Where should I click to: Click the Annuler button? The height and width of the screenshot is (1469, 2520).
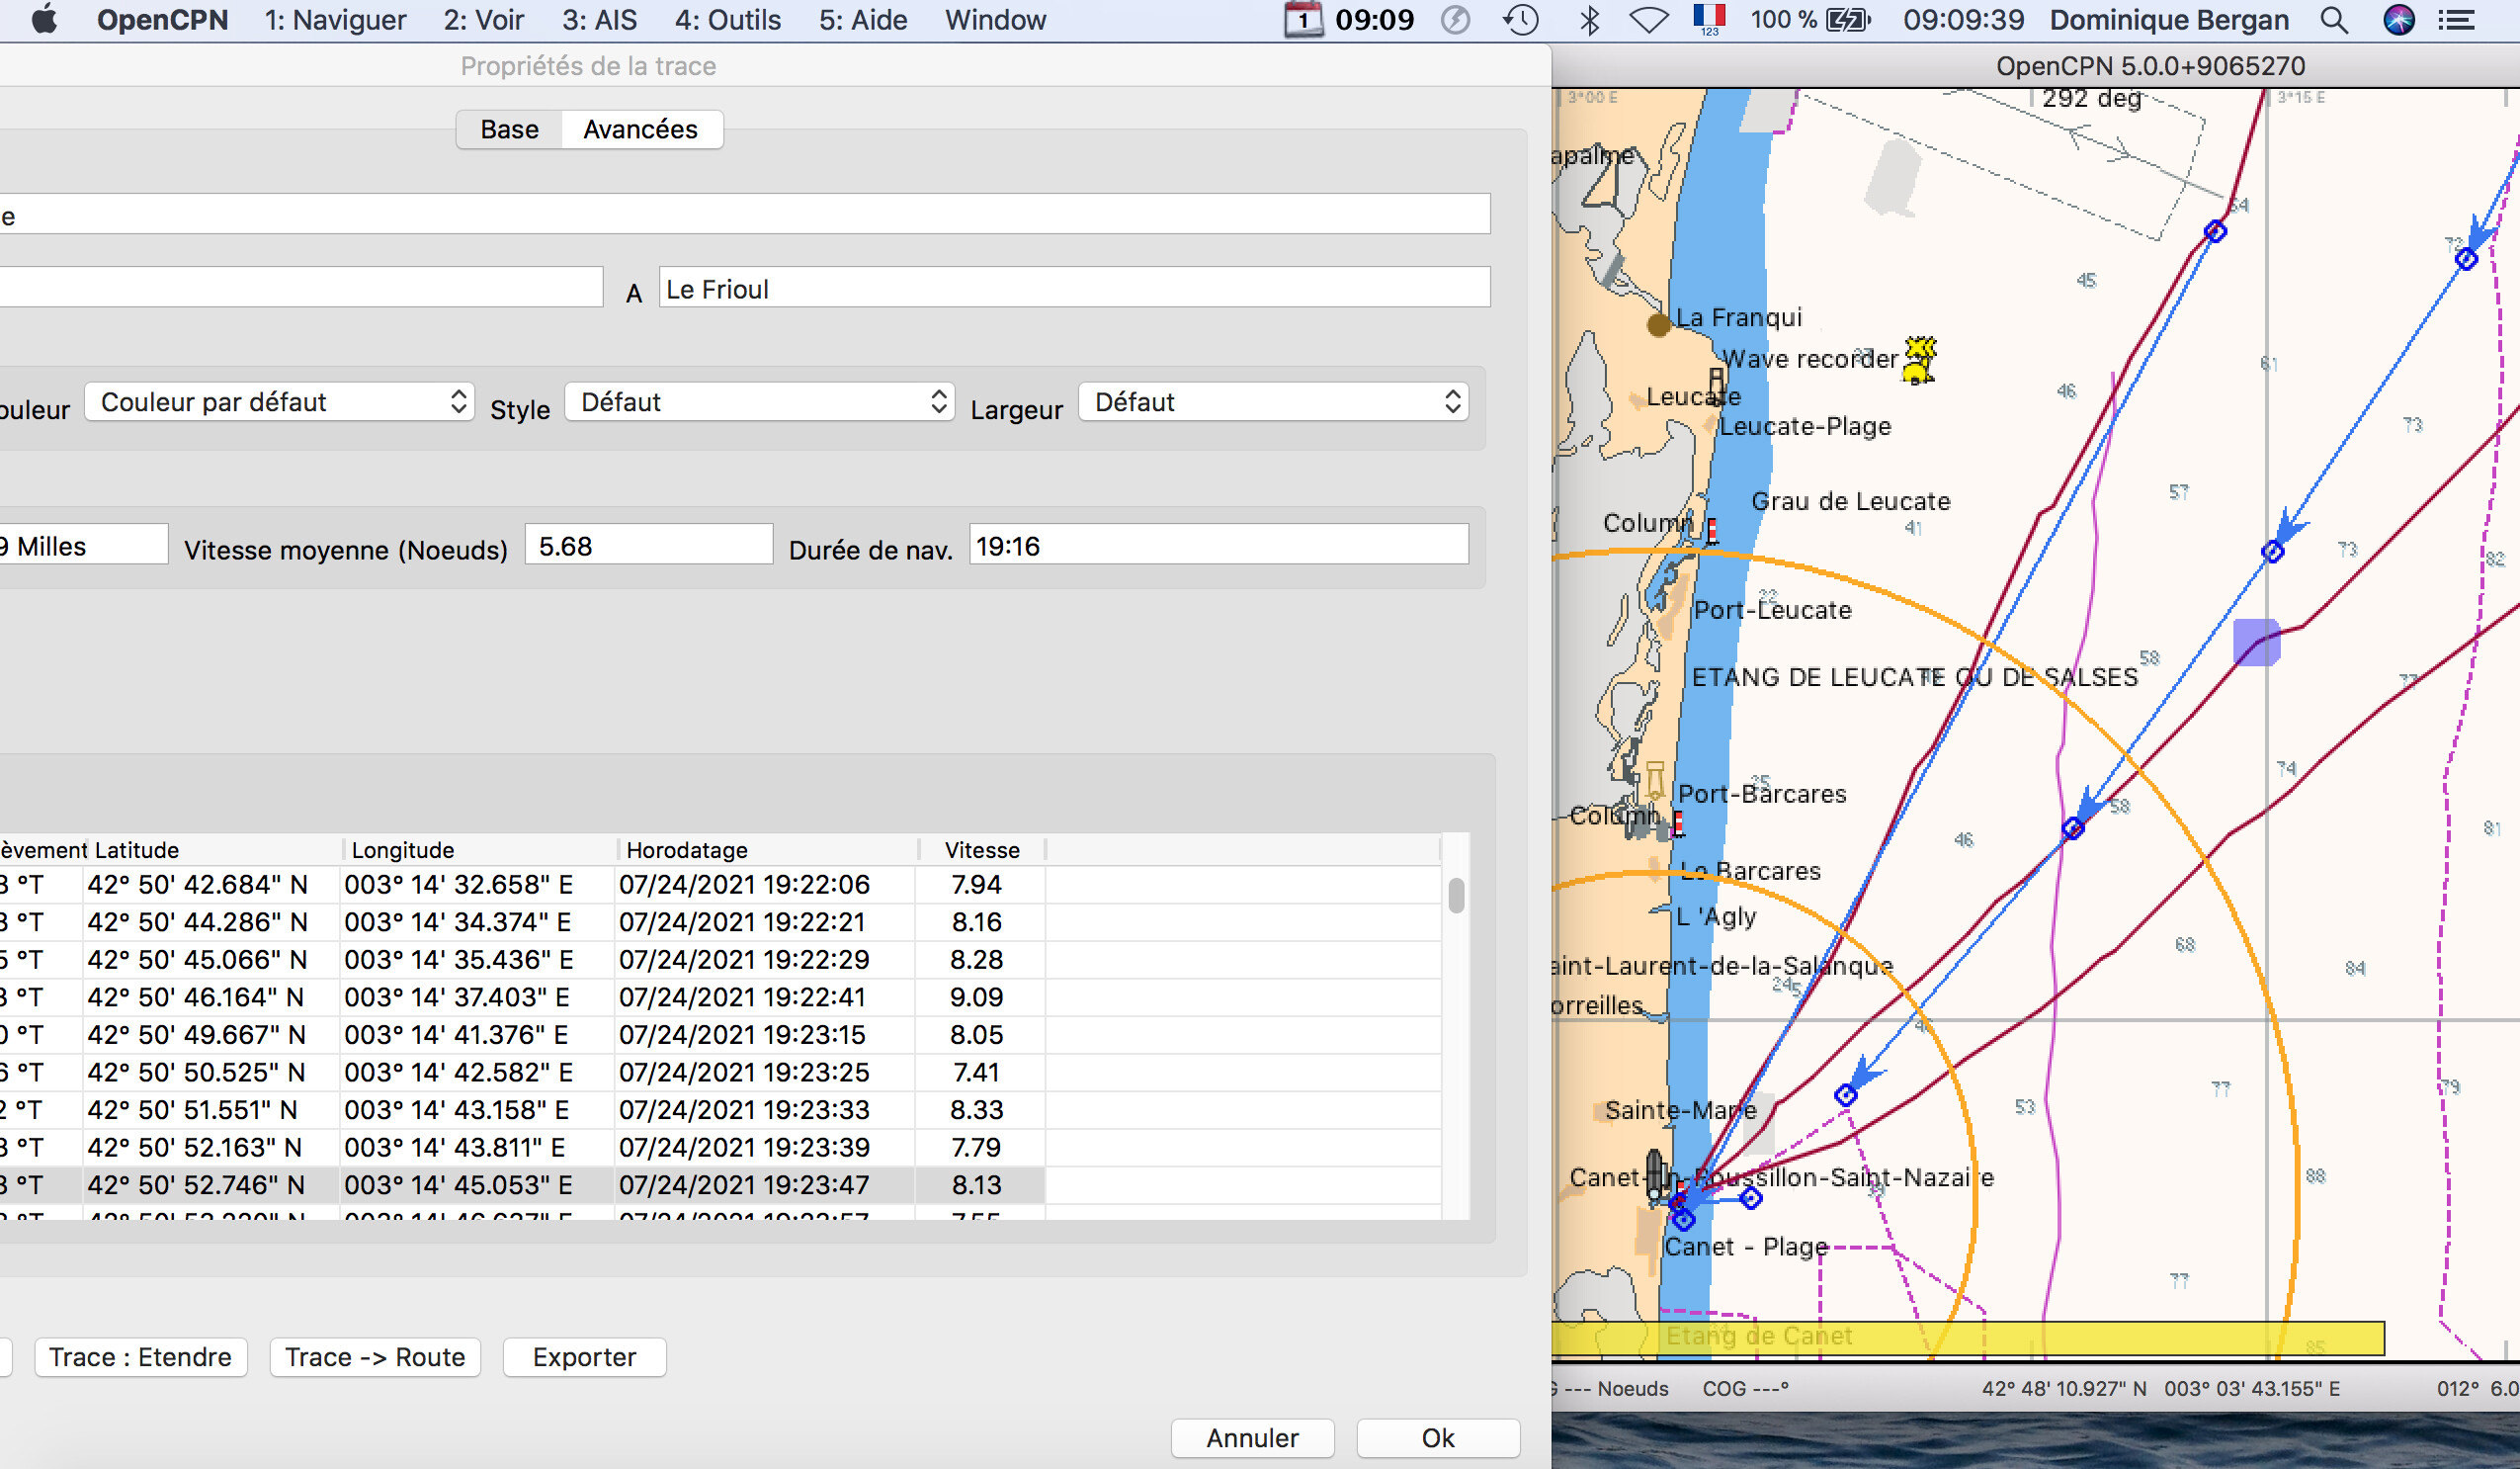tap(1252, 1438)
